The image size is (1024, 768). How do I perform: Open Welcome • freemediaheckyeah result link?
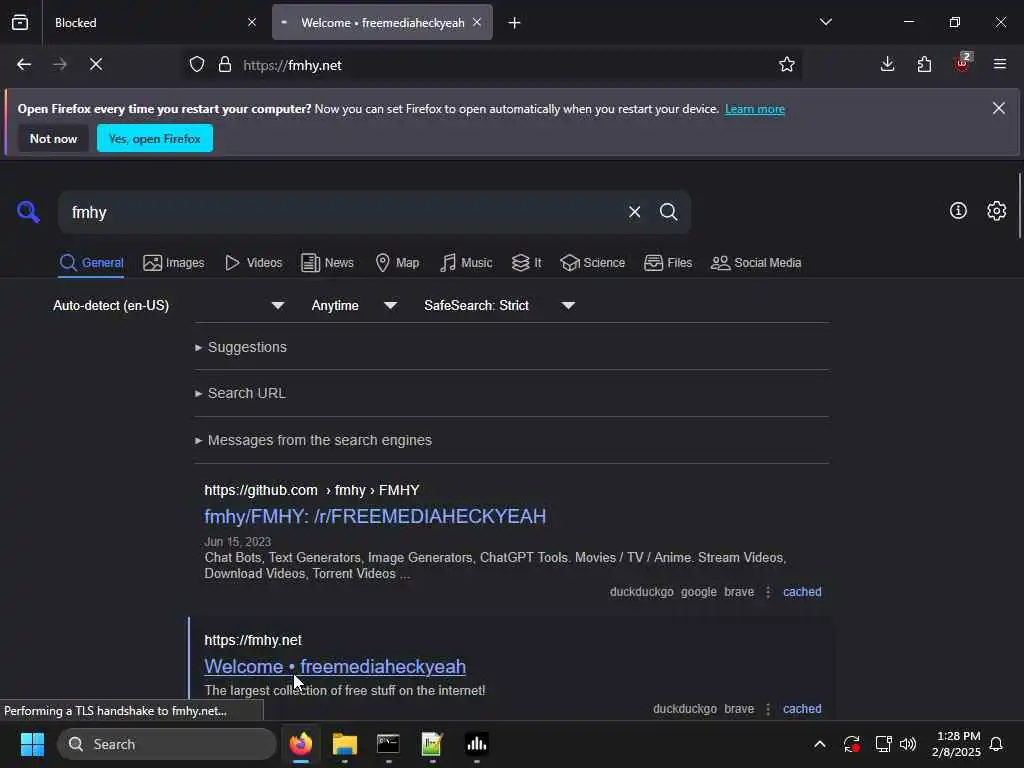tap(335, 667)
